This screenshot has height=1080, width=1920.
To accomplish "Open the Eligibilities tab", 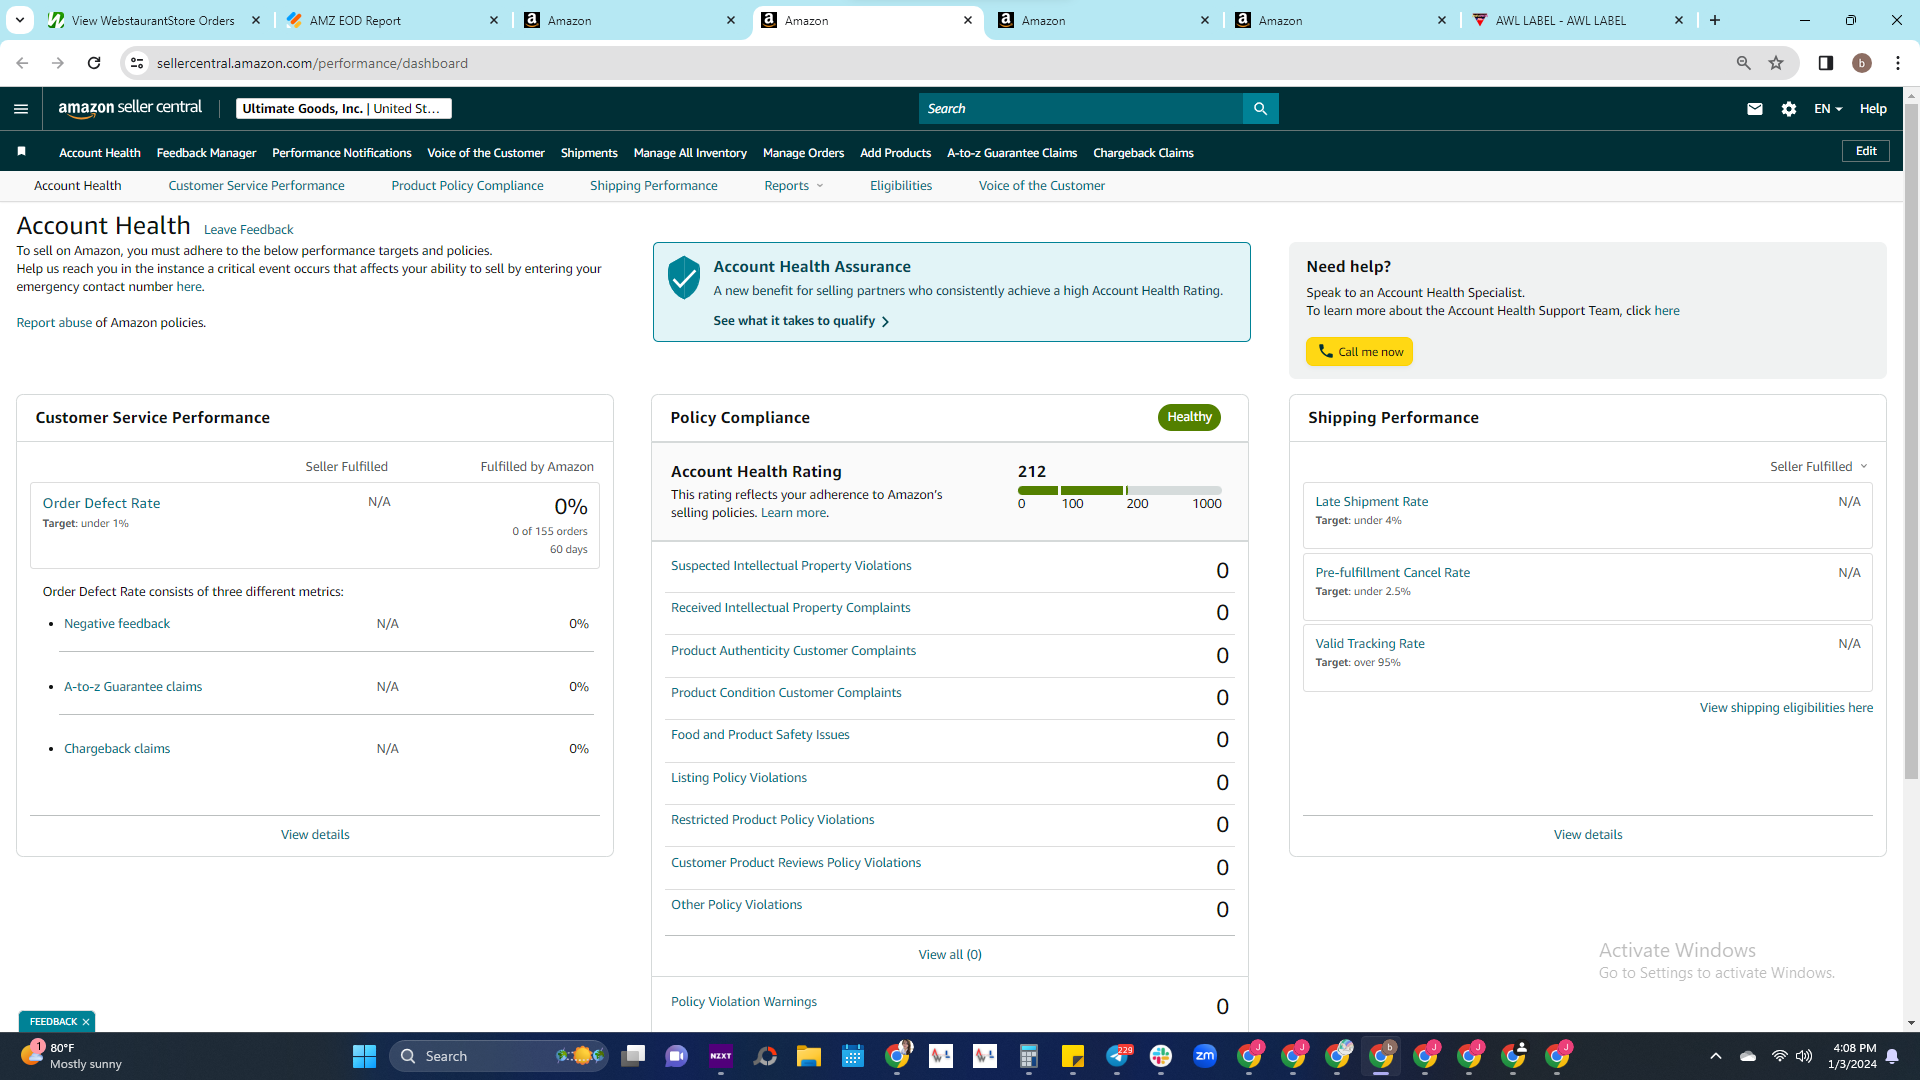I will pyautogui.click(x=901, y=186).
